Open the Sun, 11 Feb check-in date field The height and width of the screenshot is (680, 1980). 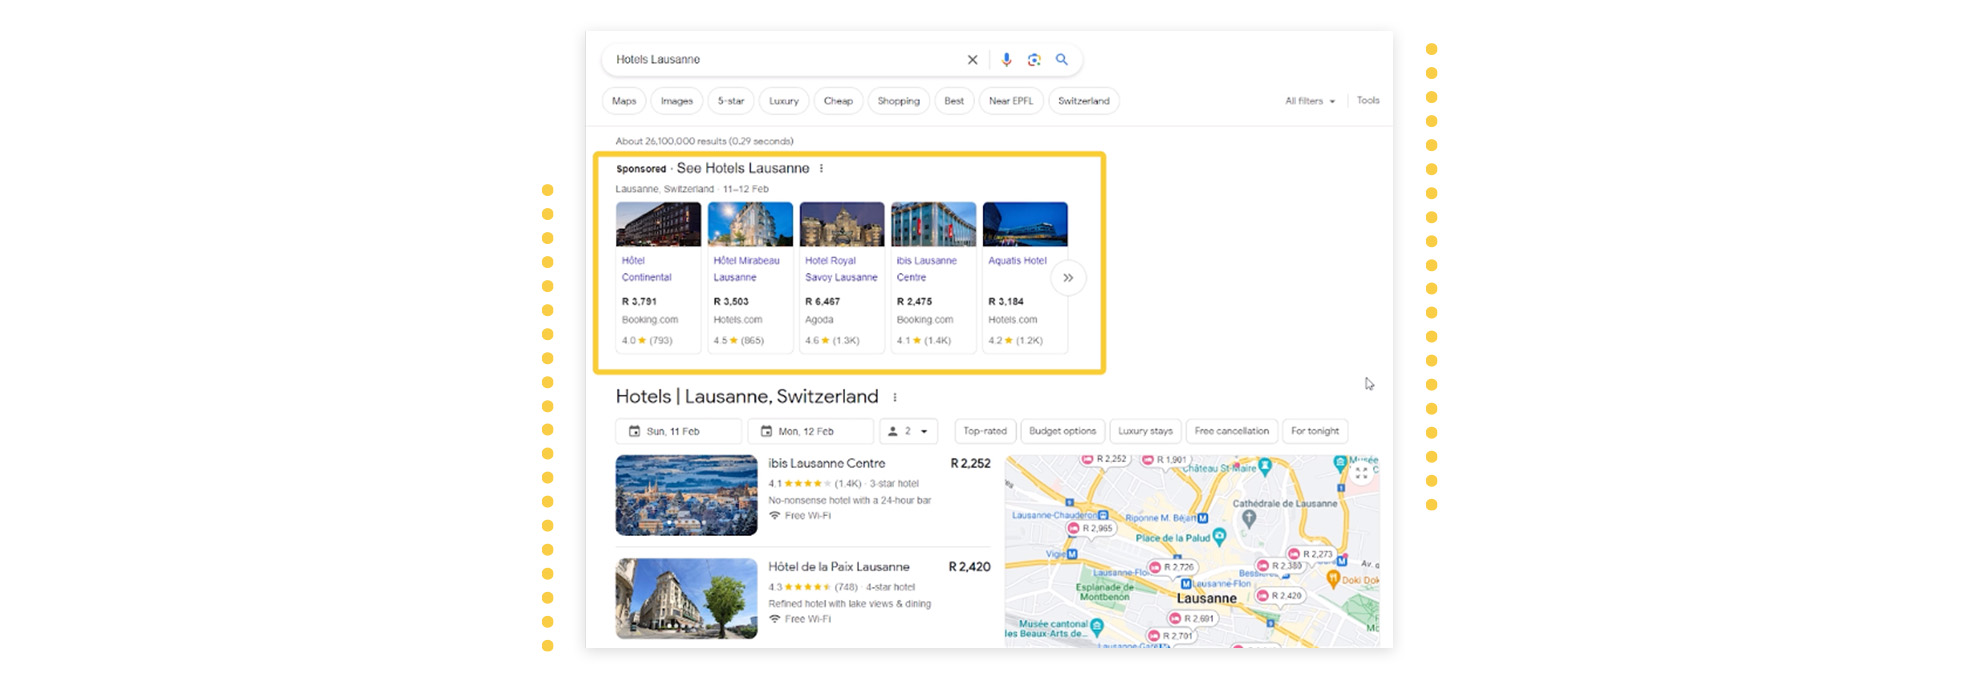click(679, 431)
